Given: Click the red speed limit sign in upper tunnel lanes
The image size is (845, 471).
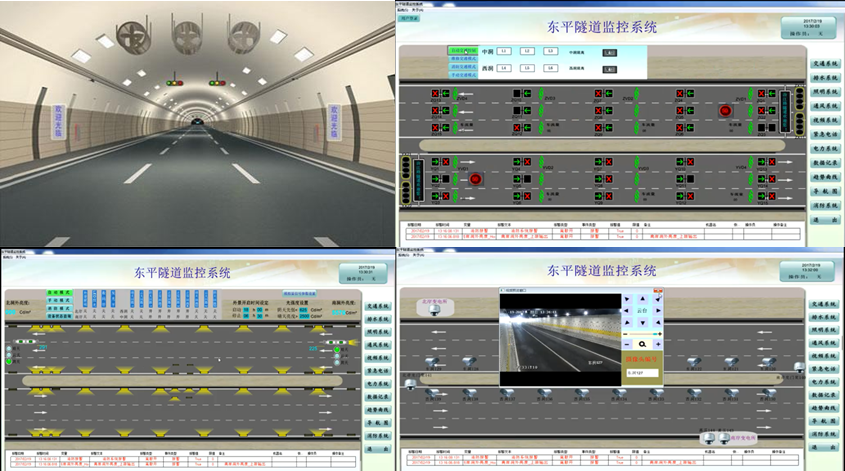Looking at the screenshot, I should point(726,110).
